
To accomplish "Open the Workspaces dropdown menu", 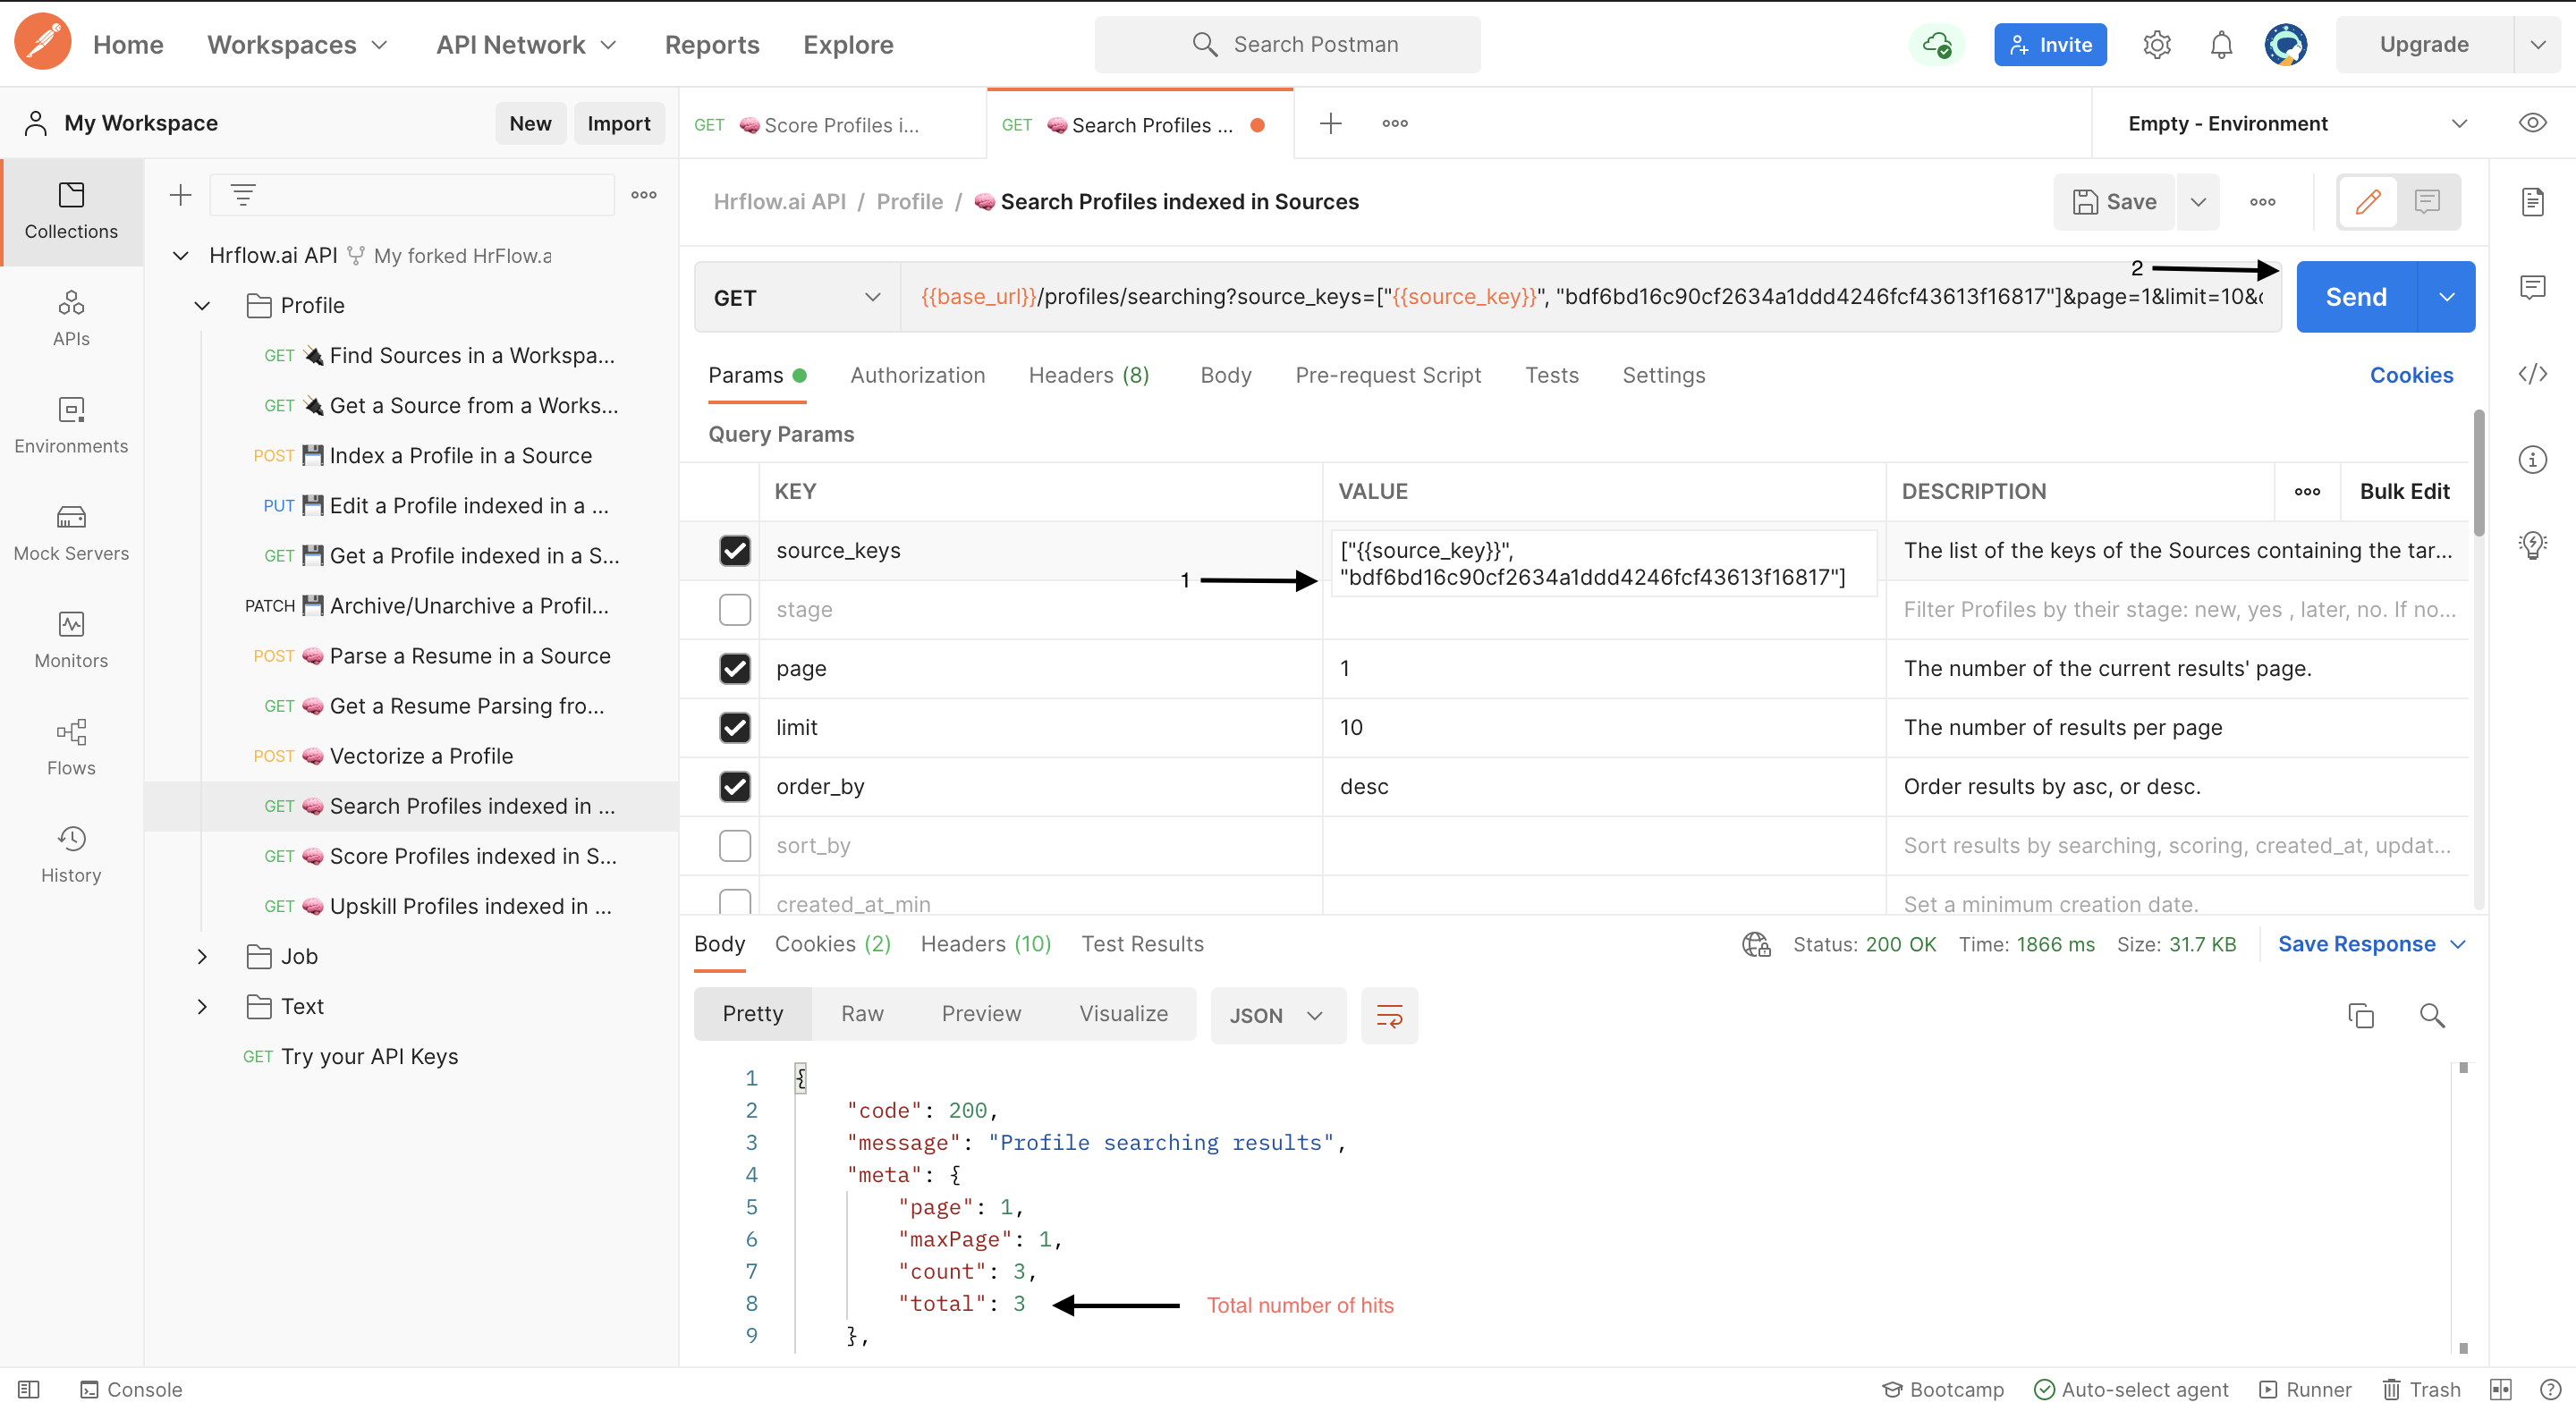I will click(296, 44).
